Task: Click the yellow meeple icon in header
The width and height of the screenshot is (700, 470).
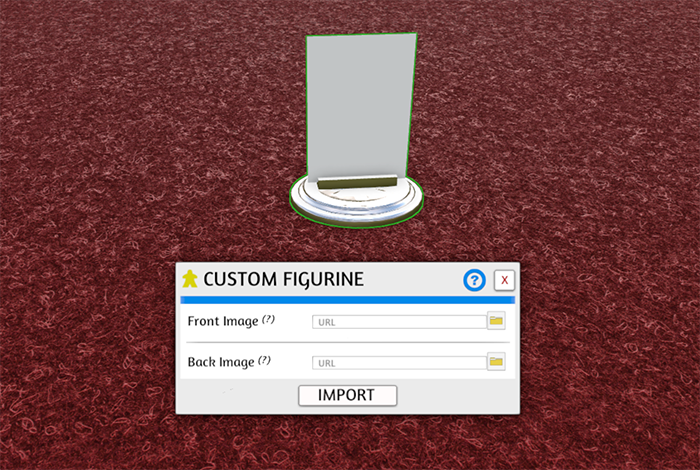Action: tap(190, 279)
